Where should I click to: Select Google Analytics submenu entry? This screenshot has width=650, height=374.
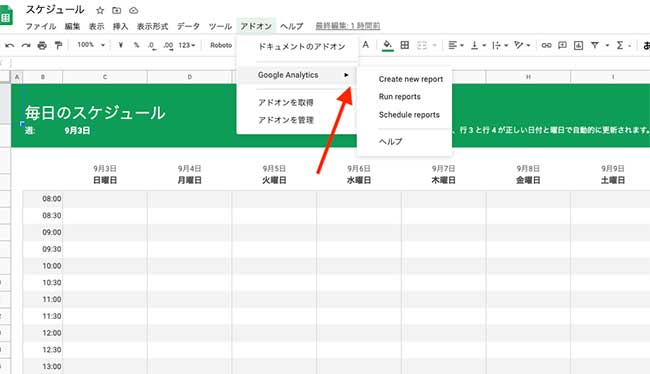coord(297,75)
